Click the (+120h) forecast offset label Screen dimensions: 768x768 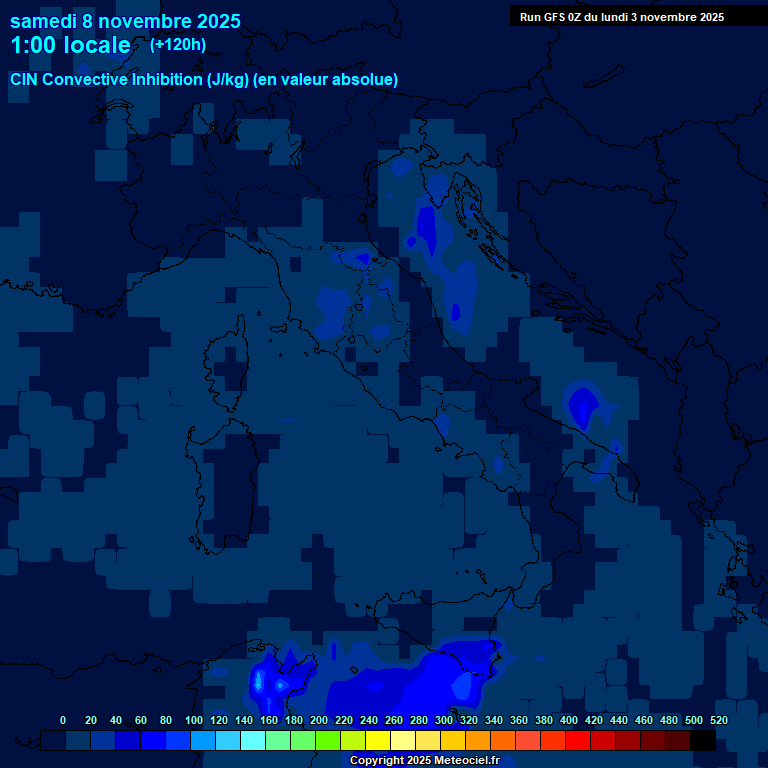click(x=178, y=45)
